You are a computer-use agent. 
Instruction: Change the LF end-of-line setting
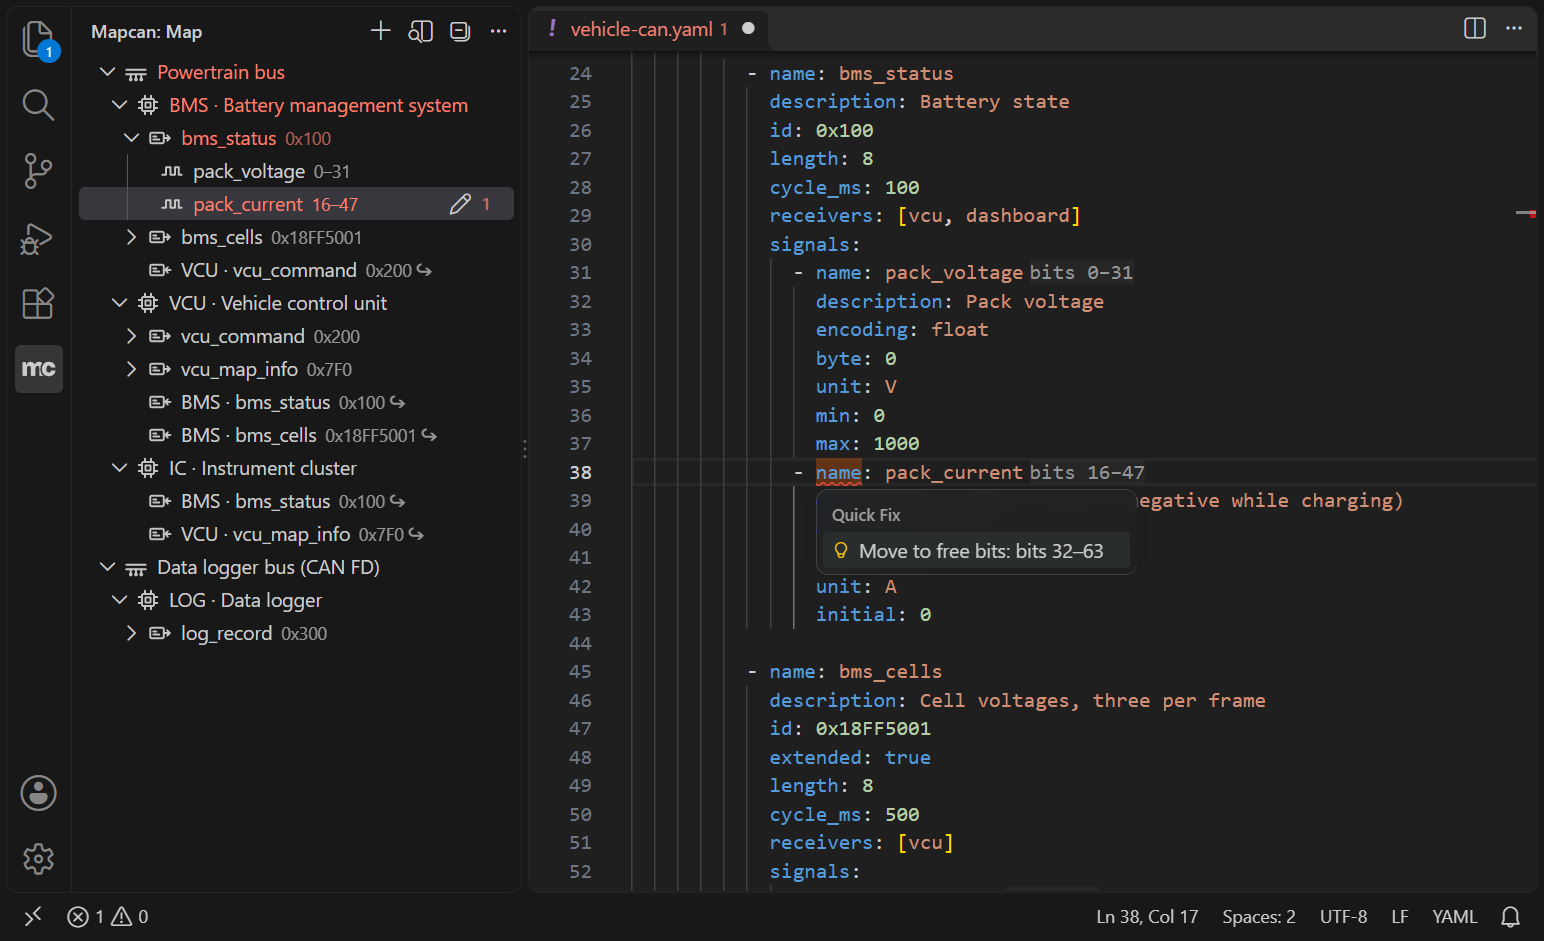1400,916
